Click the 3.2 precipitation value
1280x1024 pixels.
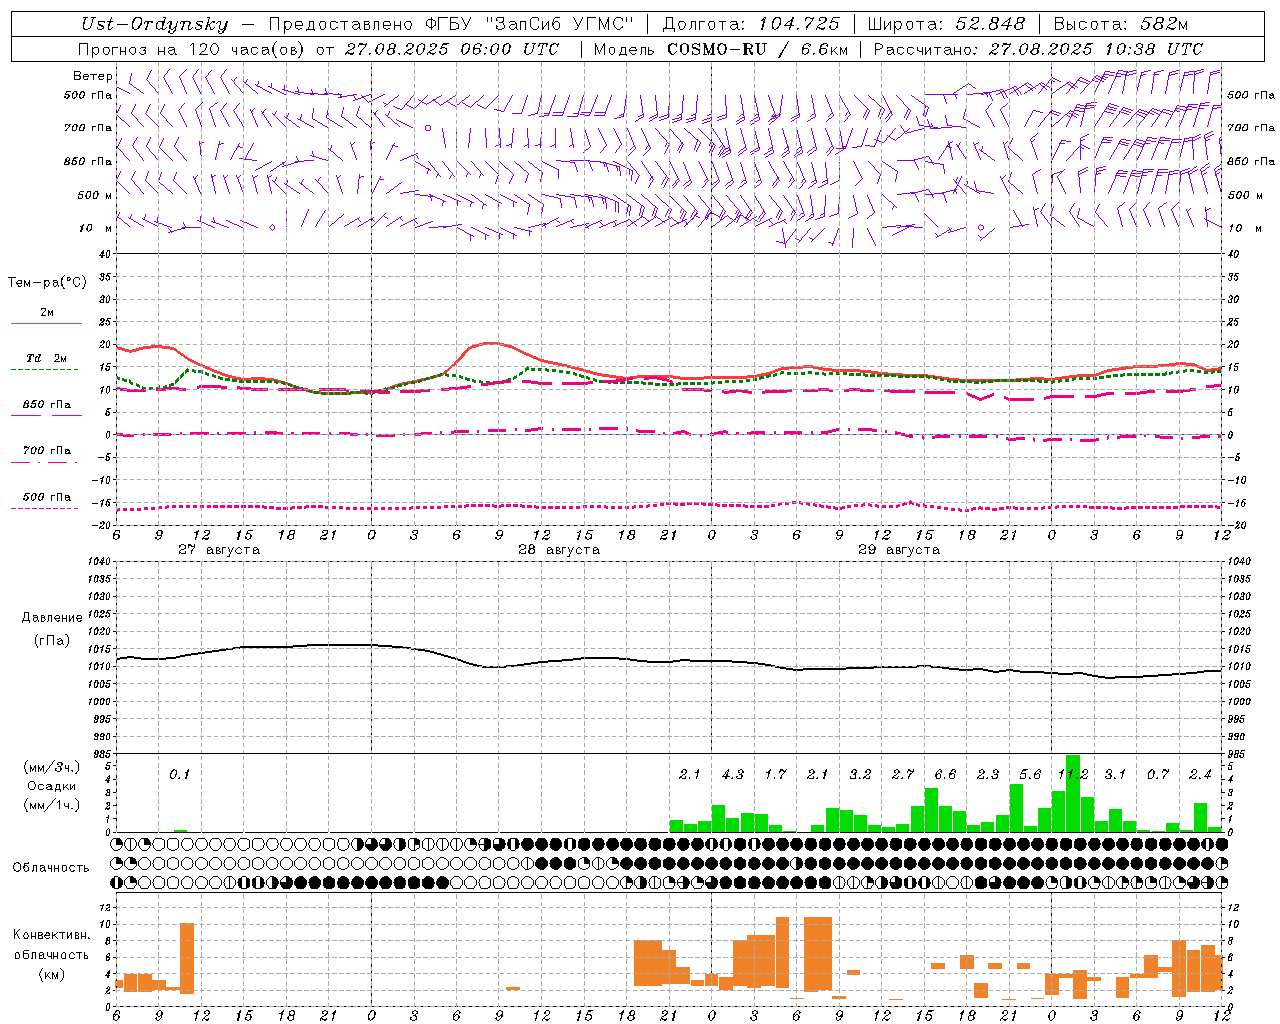tap(860, 774)
